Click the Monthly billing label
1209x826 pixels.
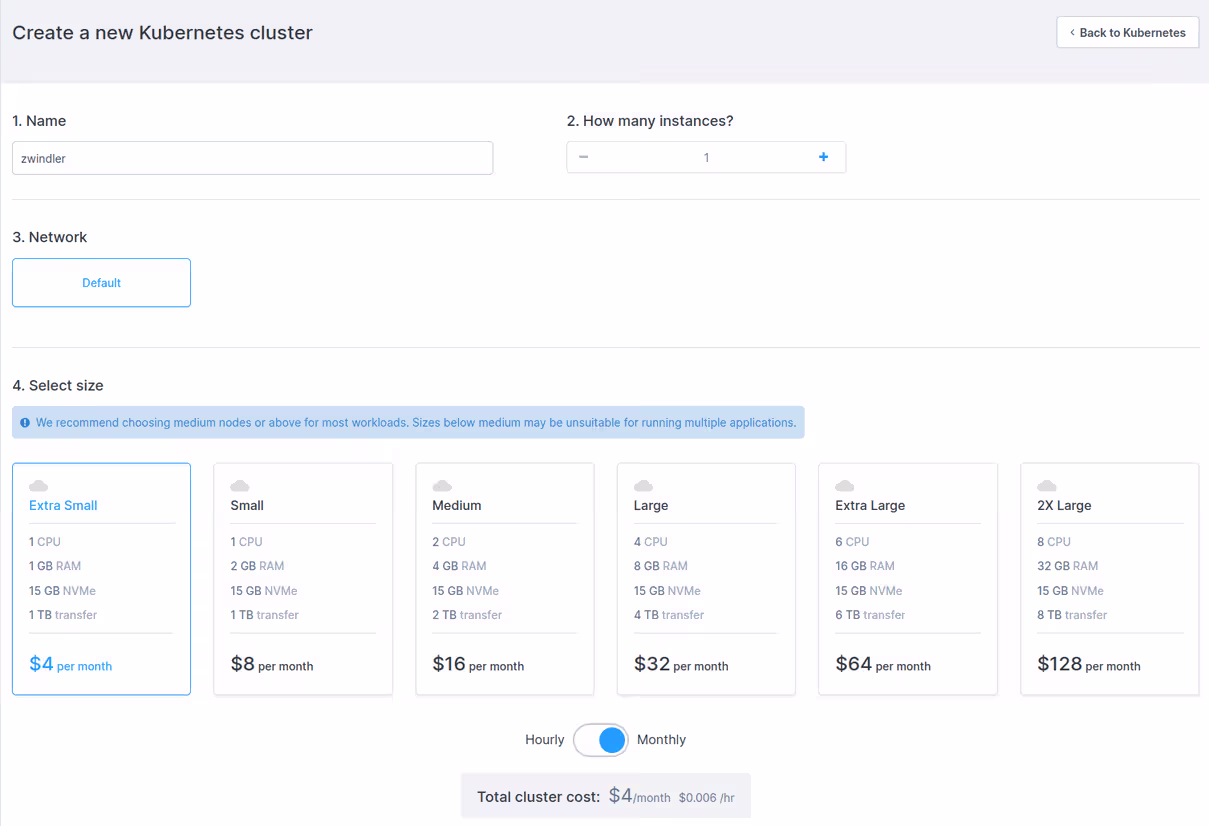[661, 740]
